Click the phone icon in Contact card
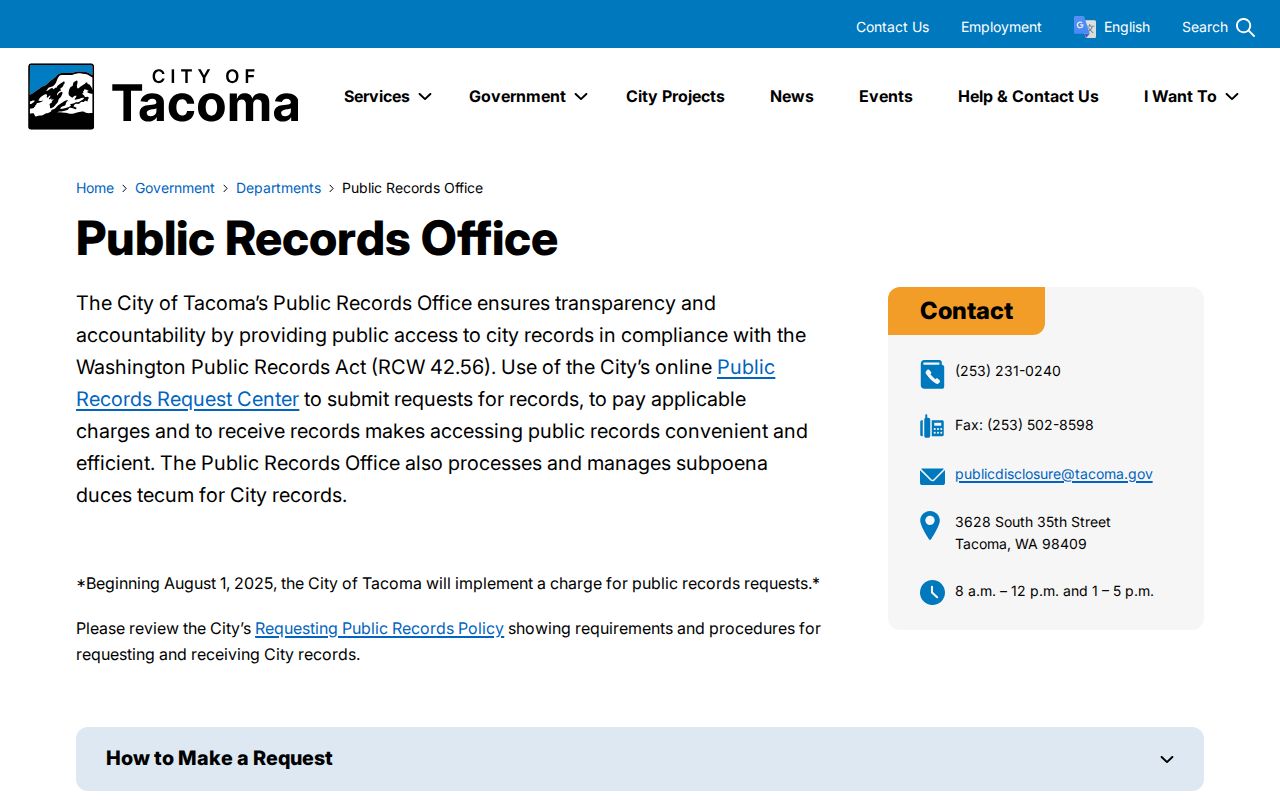 point(932,374)
